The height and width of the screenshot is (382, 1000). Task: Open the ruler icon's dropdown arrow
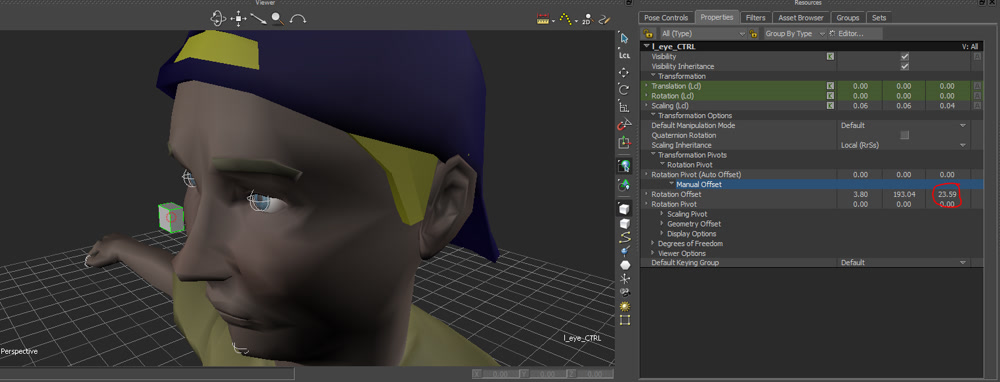[554, 20]
